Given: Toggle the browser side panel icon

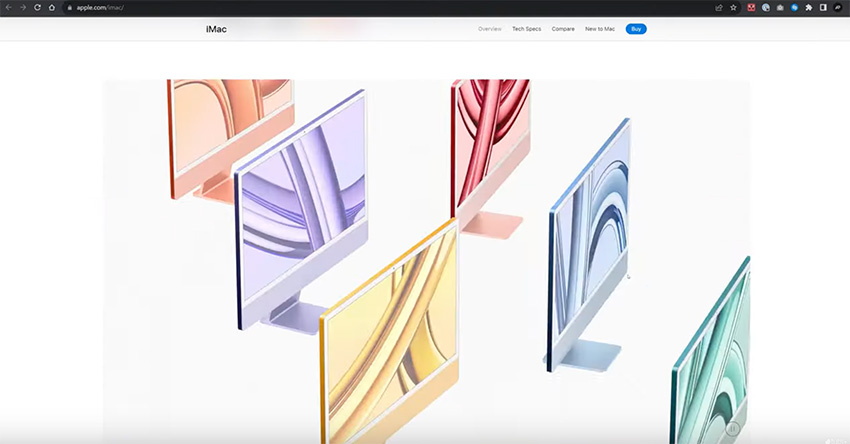Looking at the screenshot, I should (x=823, y=8).
